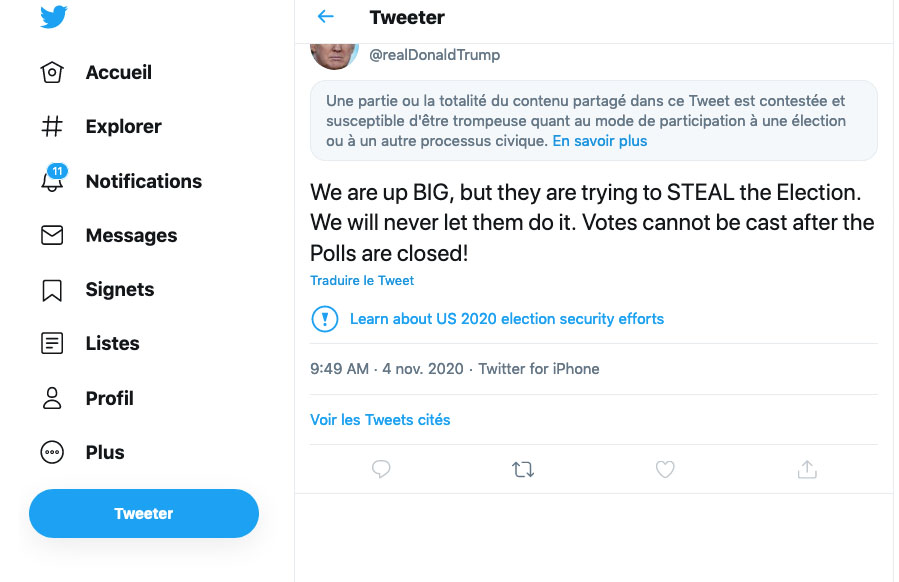Click the En savoir plus link
This screenshot has width=899, height=582.
(600, 141)
